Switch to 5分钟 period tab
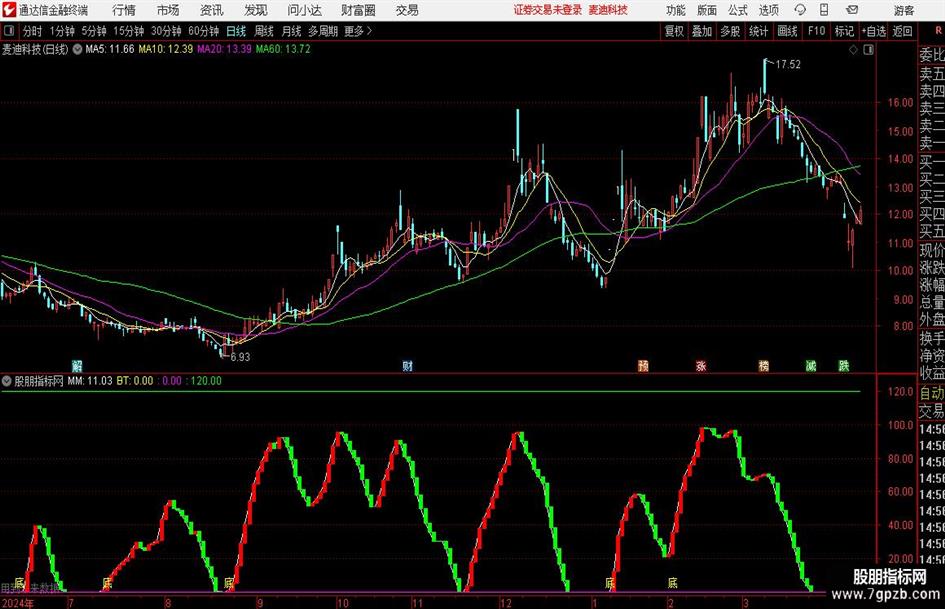 pos(93,31)
